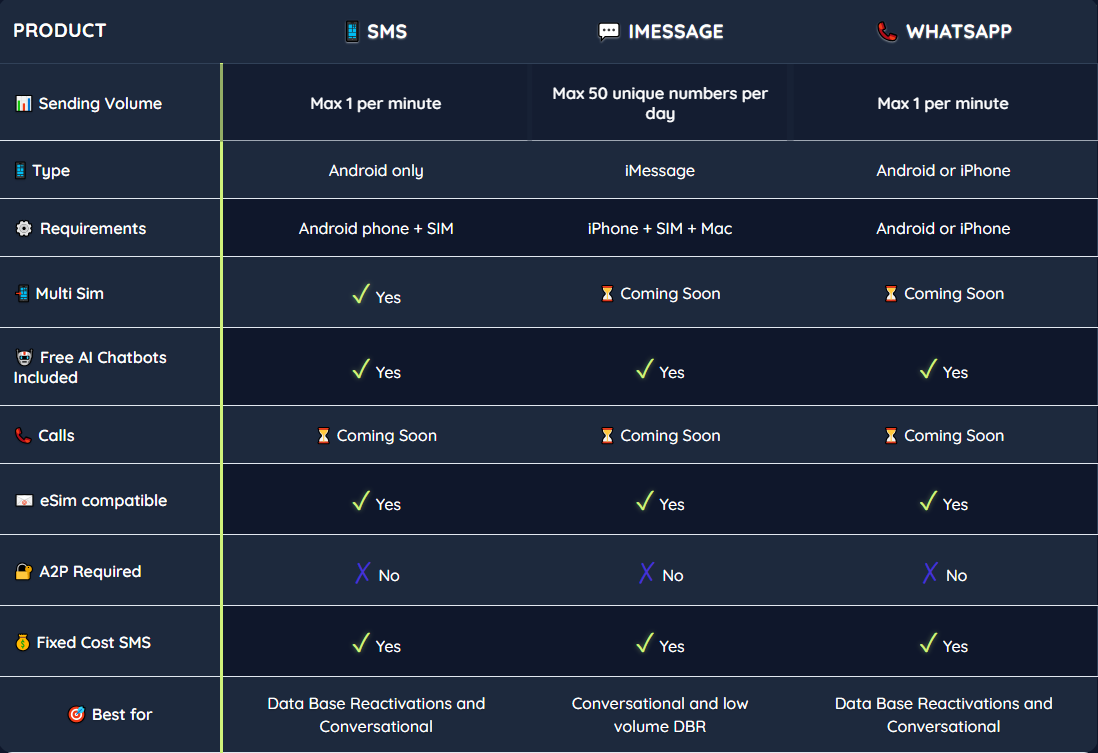Click the eSim compatible row label
Image resolution: width=1098 pixels, height=753 pixels.
[103, 501]
